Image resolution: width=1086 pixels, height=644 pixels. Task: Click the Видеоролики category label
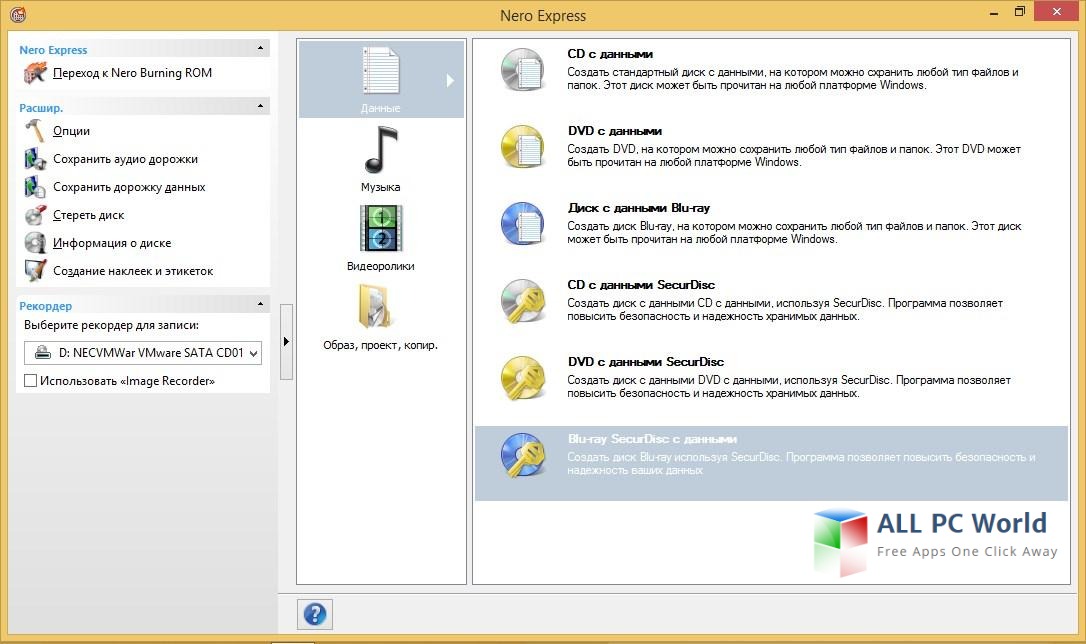pos(381,266)
